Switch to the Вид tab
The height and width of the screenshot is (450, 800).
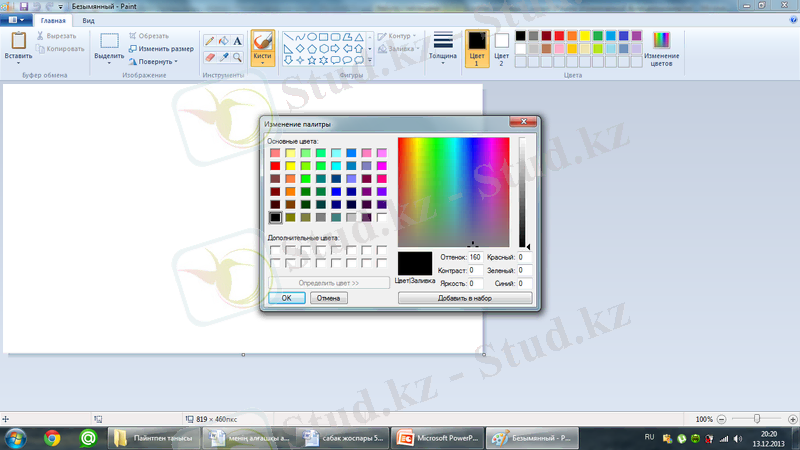(x=89, y=19)
